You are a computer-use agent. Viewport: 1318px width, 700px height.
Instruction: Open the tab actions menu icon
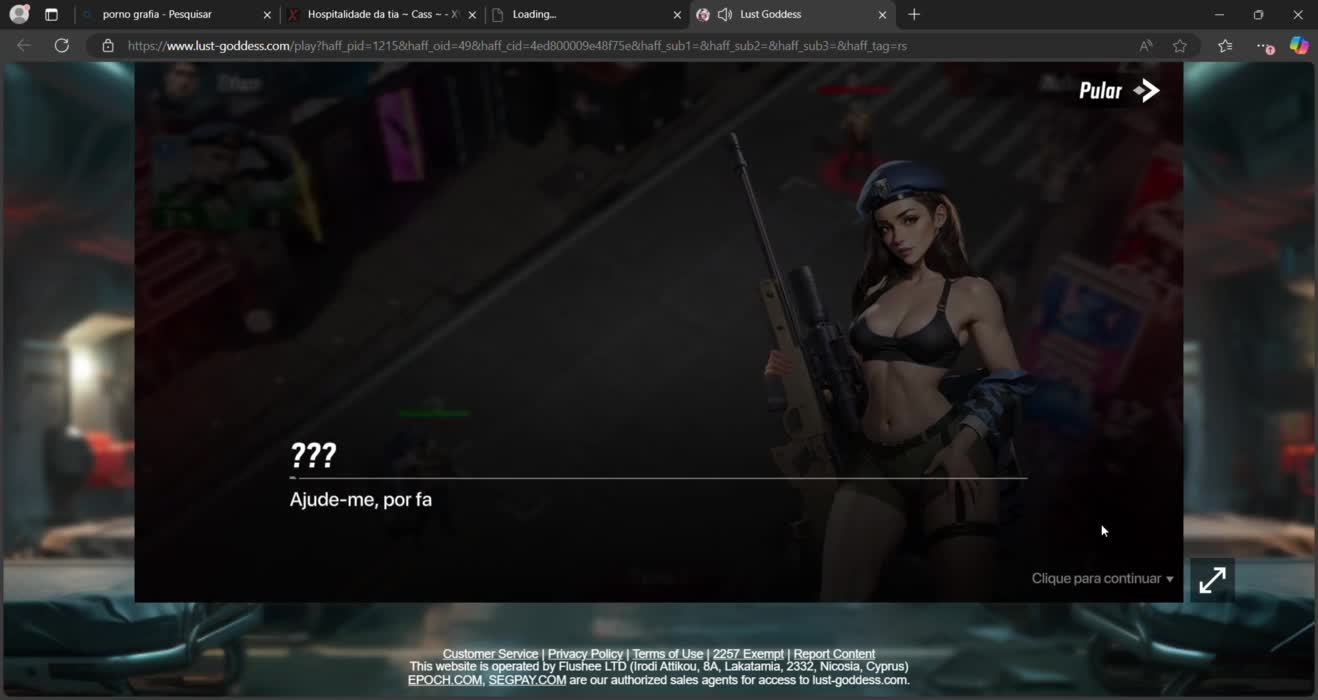[x=52, y=15]
